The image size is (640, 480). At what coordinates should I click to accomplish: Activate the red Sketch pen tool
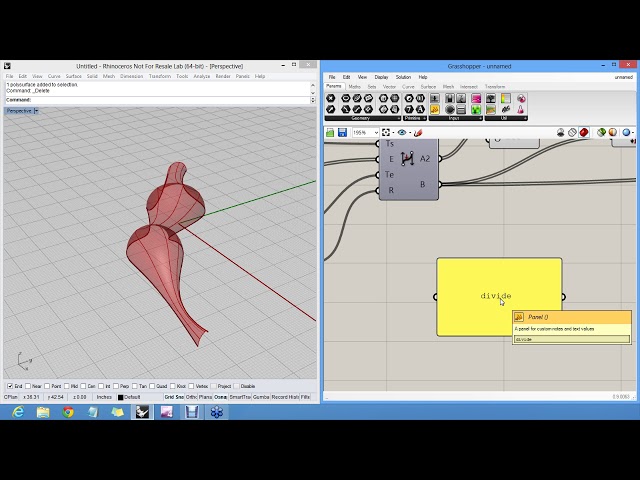pos(418,133)
